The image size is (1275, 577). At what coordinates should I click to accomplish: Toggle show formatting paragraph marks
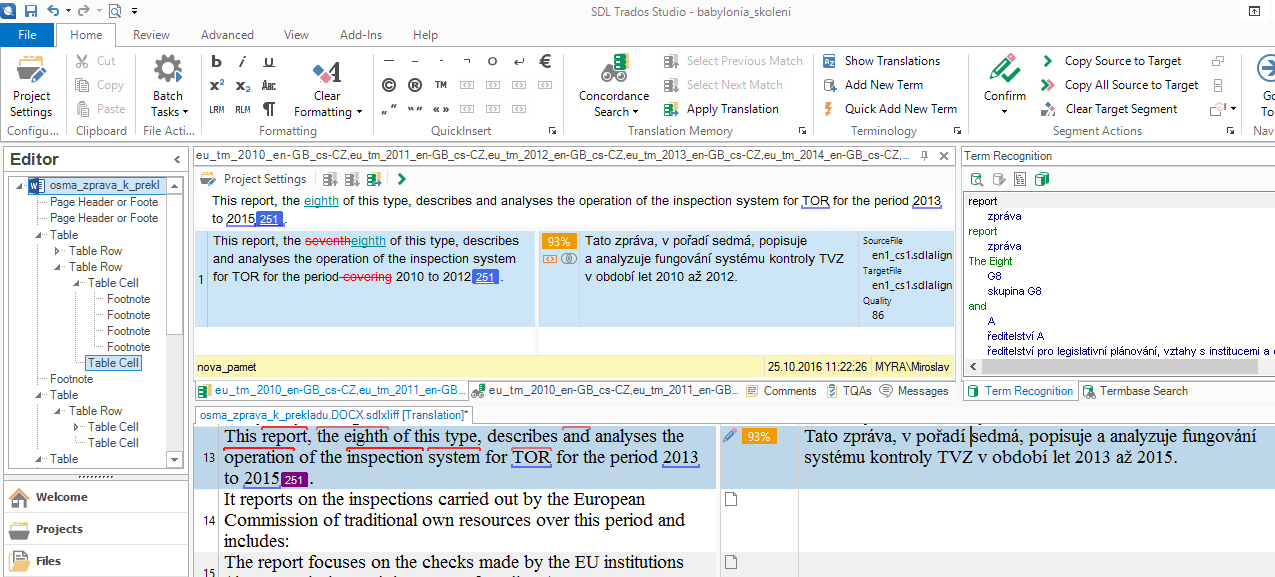[x=268, y=109]
